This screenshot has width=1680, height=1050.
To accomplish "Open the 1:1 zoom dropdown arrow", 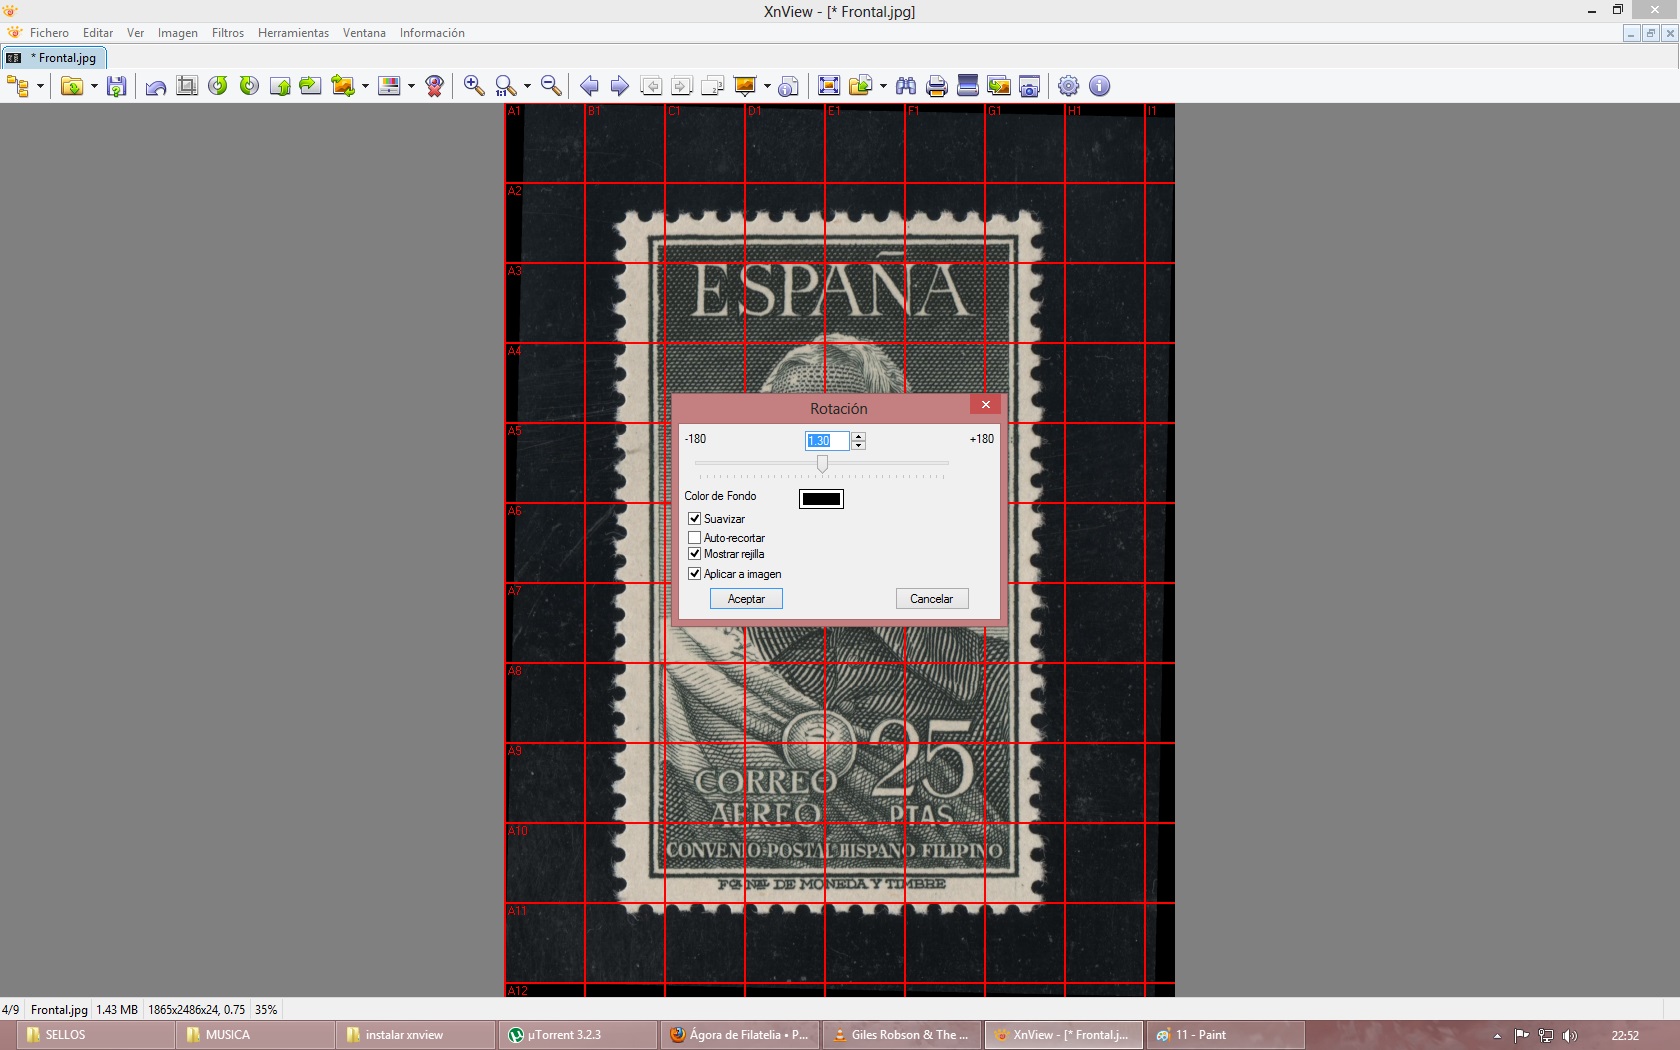I will (527, 86).
